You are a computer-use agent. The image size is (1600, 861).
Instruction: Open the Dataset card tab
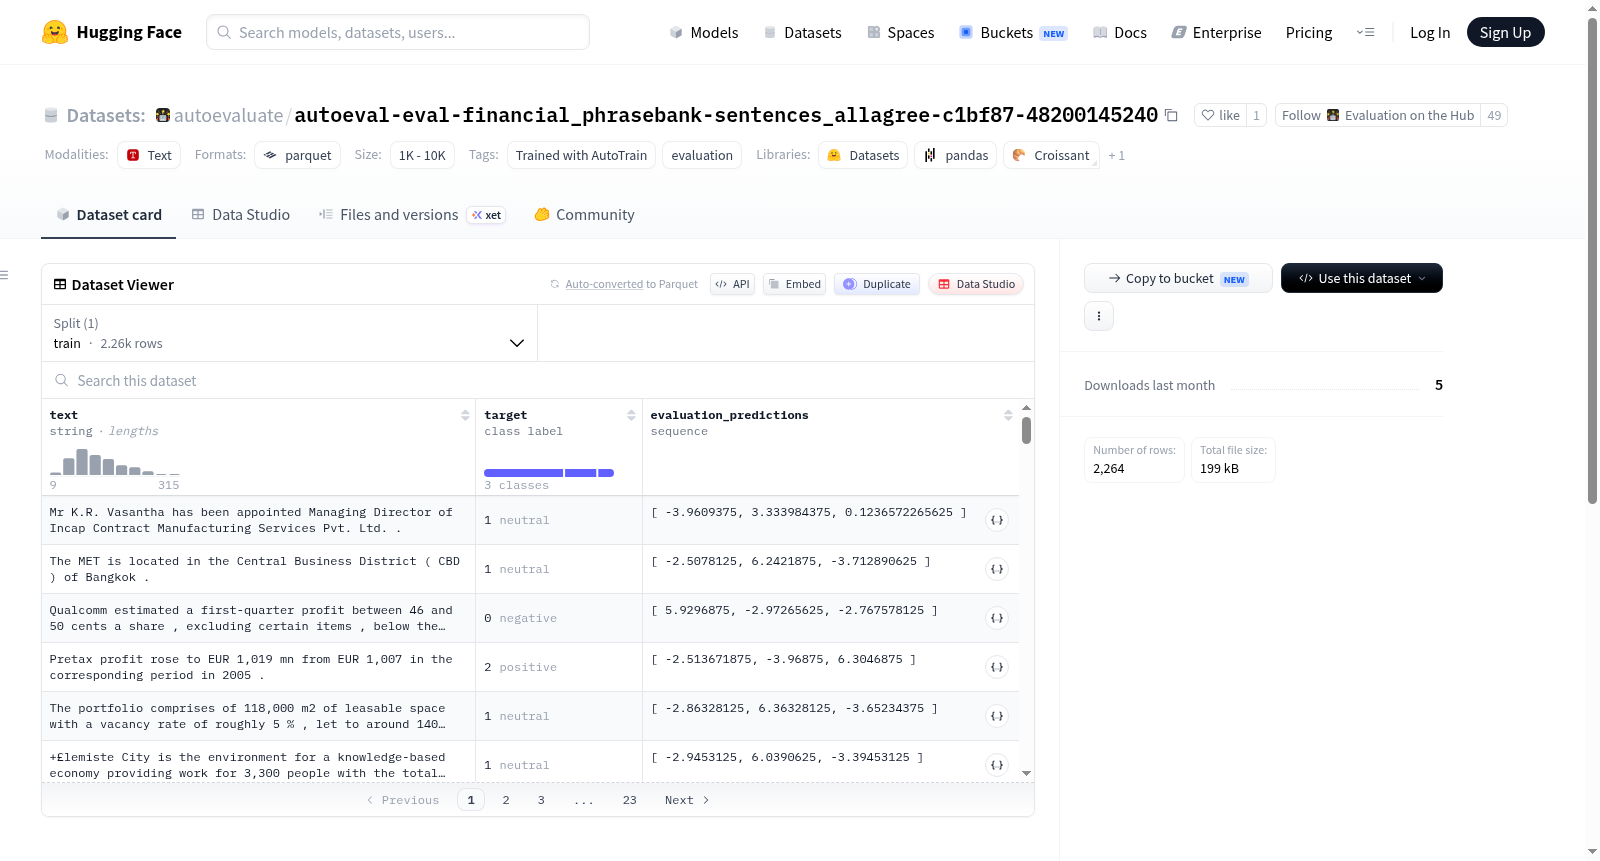[109, 215]
